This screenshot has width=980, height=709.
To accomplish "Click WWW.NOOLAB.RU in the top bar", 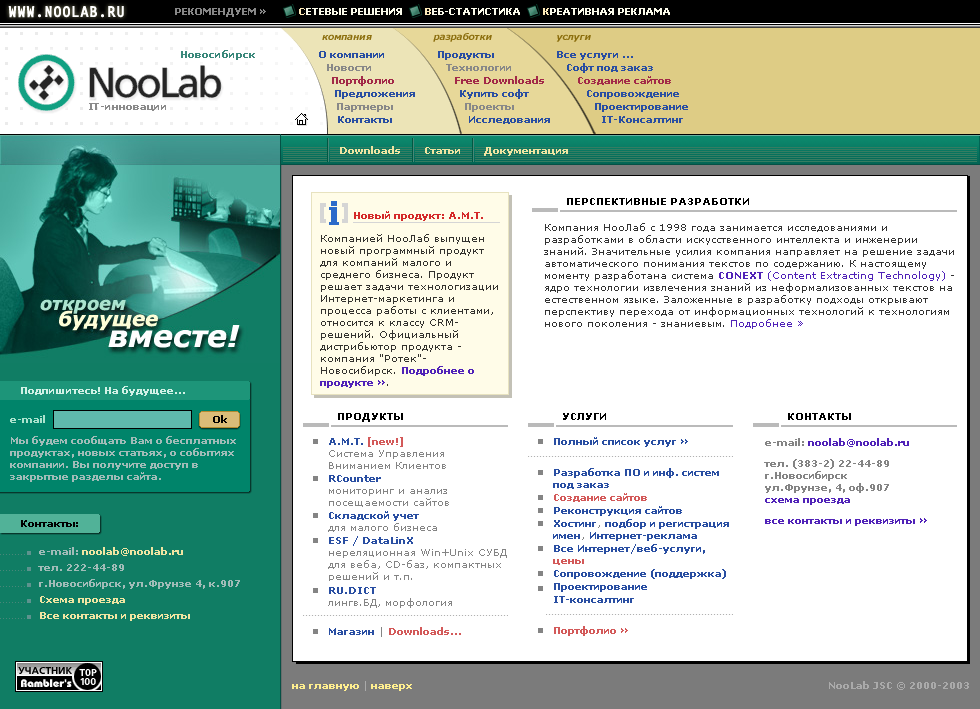I will (x=66, y=11).
